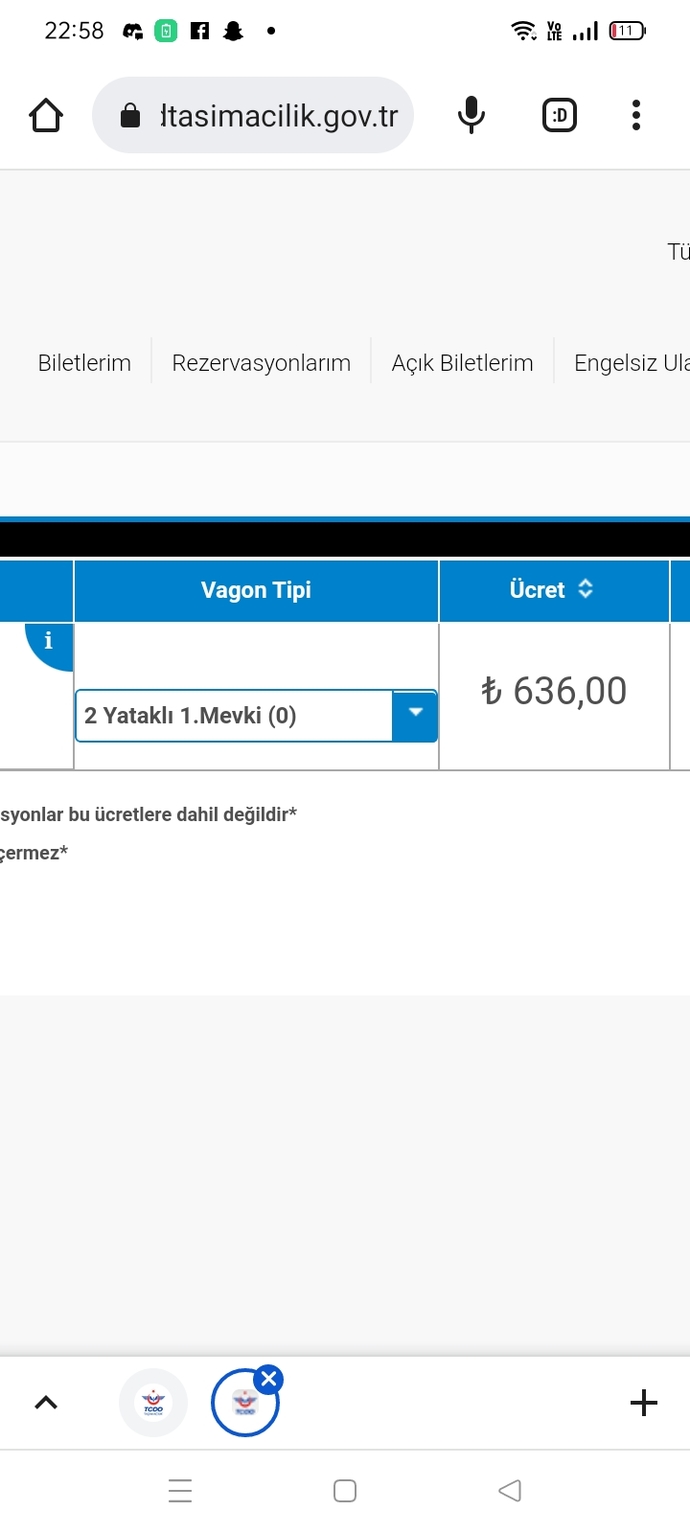Select the highlighted TCDD tab thumbnail
The width and height of the screenshot is (690, 1533).
tap(244, 1404)
